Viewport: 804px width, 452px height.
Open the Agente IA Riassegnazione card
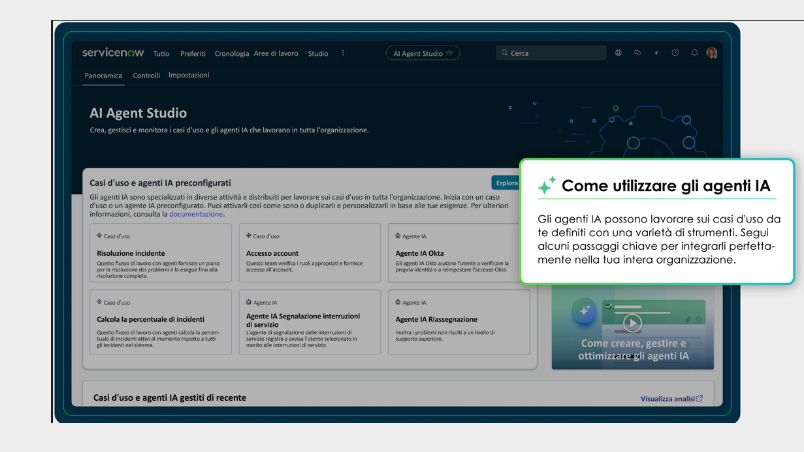[459, 322]
